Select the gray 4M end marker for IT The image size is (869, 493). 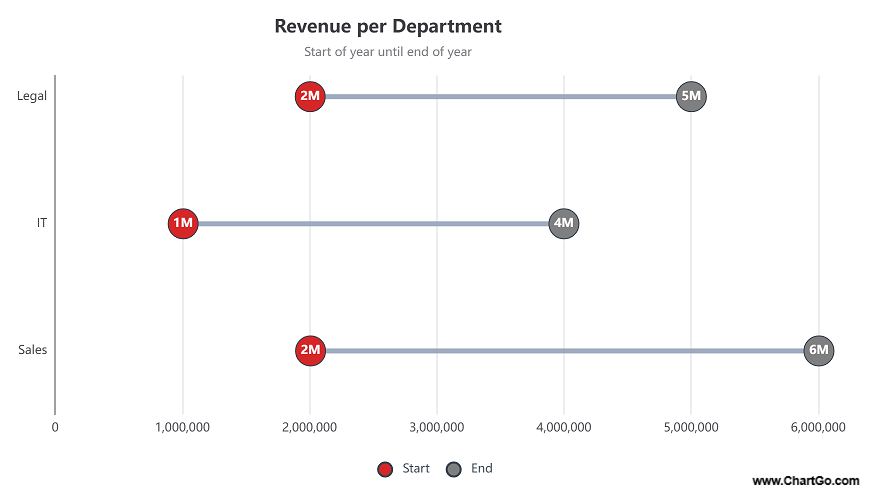click(x=564, y=223)
